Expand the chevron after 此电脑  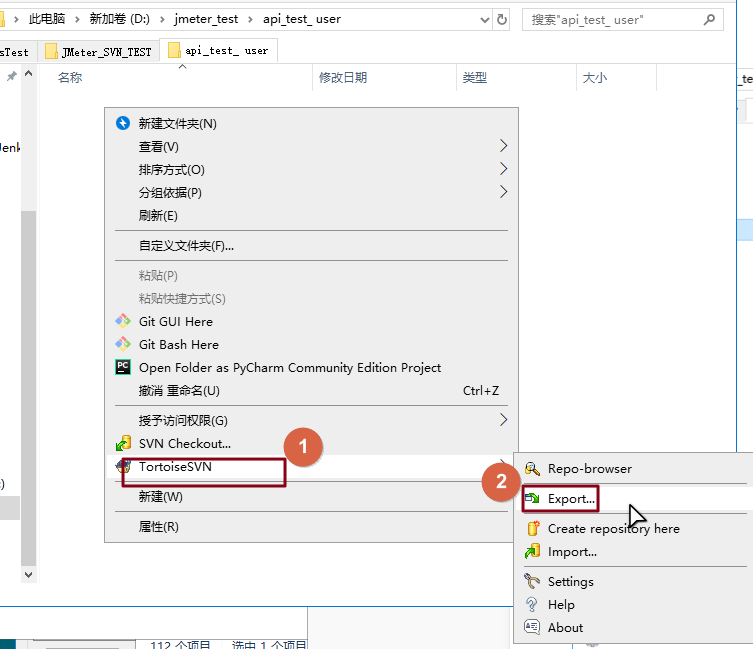(x=77, y=20)
